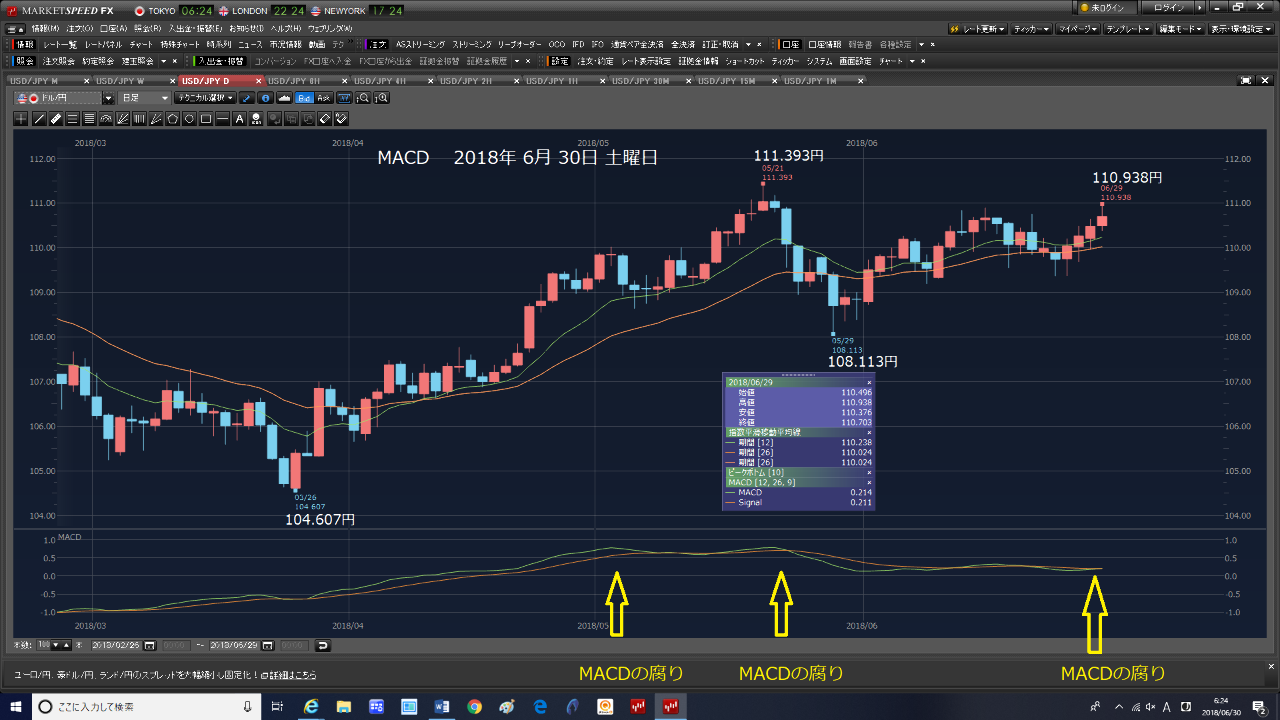The image size is (1280, 720).
Task: Open calendar picker for start date
Action: (150, 646)
